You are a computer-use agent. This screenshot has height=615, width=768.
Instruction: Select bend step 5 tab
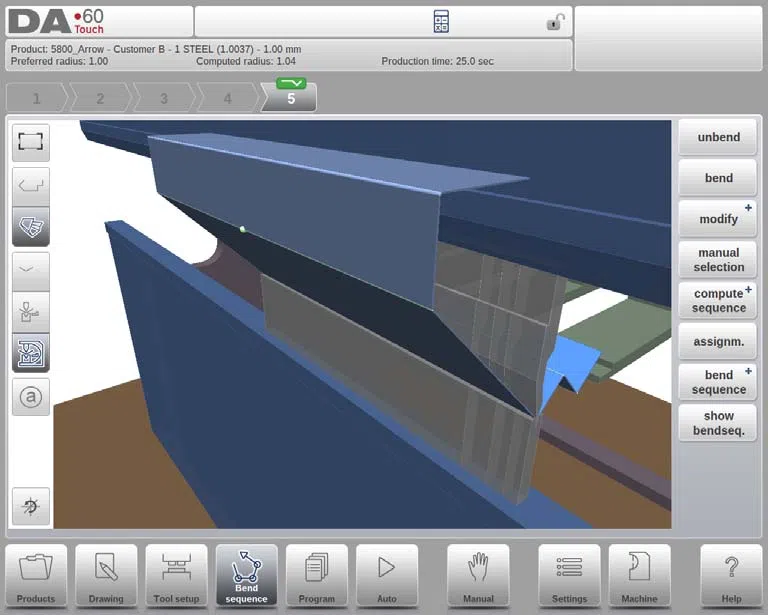290,97
